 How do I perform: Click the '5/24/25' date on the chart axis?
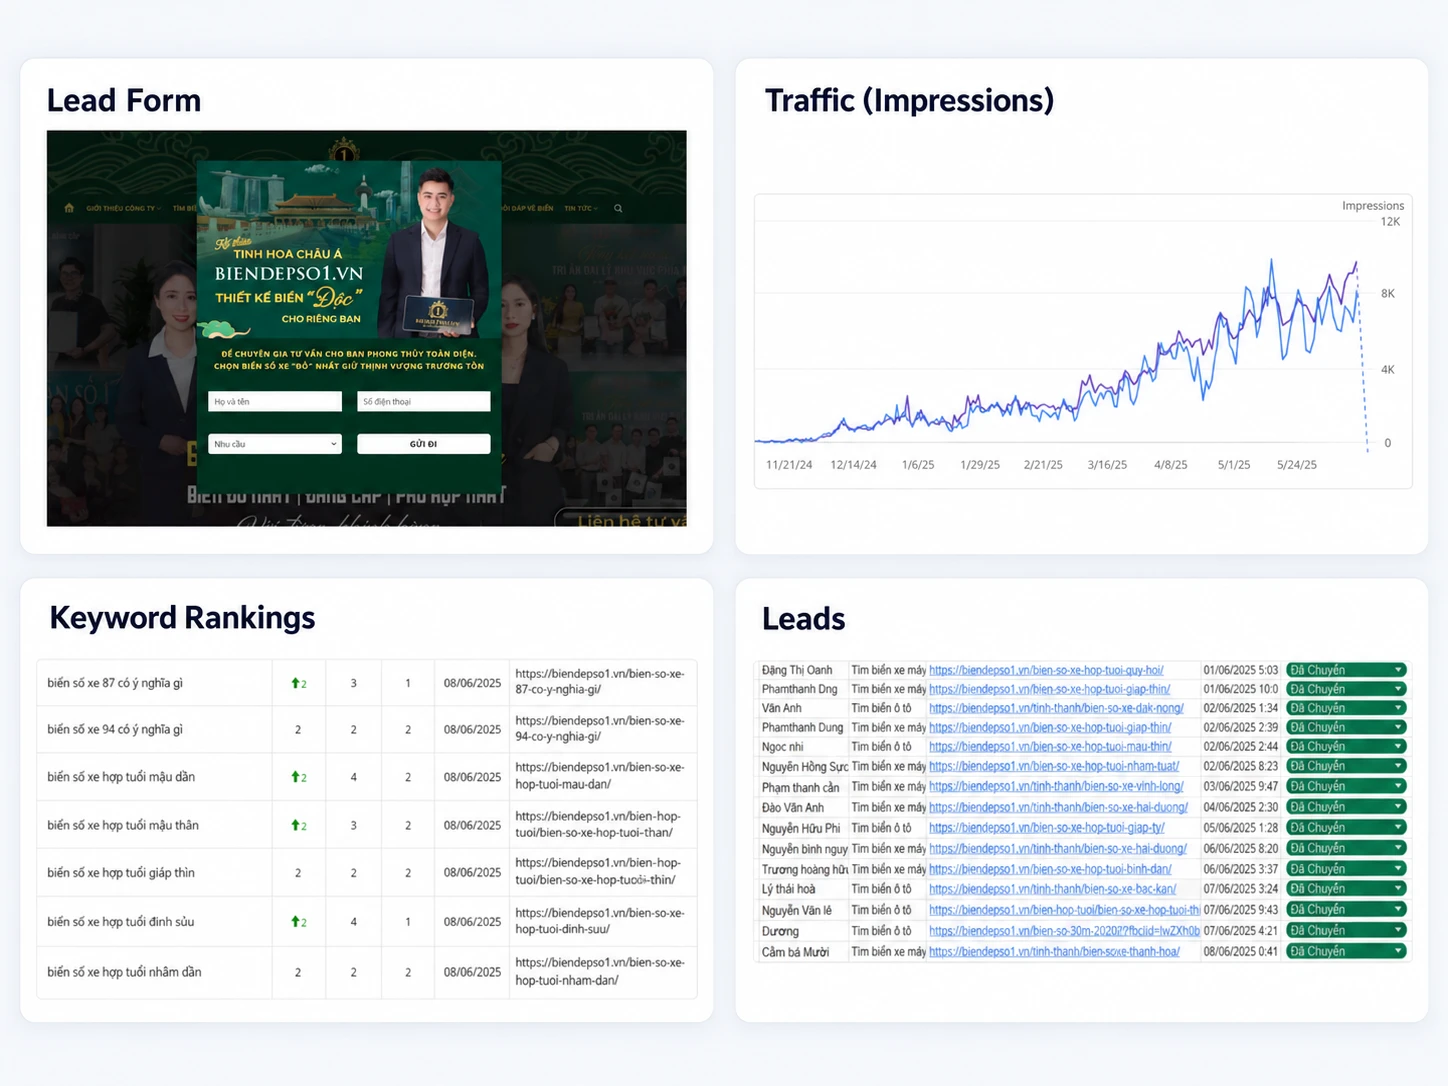coord(1297,465)
